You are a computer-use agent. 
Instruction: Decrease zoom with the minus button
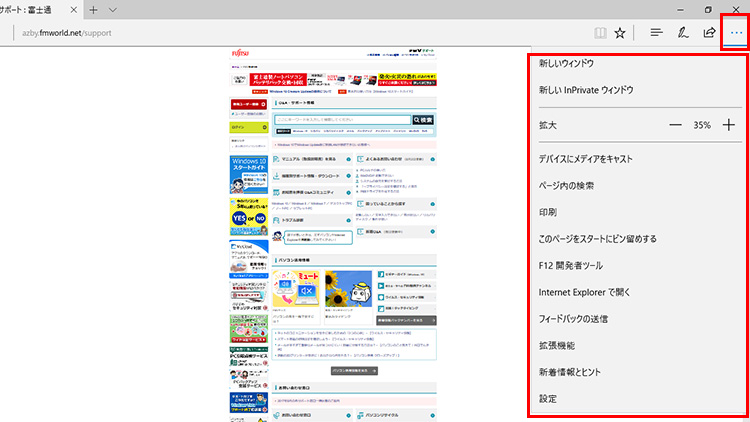coord(675,125)
